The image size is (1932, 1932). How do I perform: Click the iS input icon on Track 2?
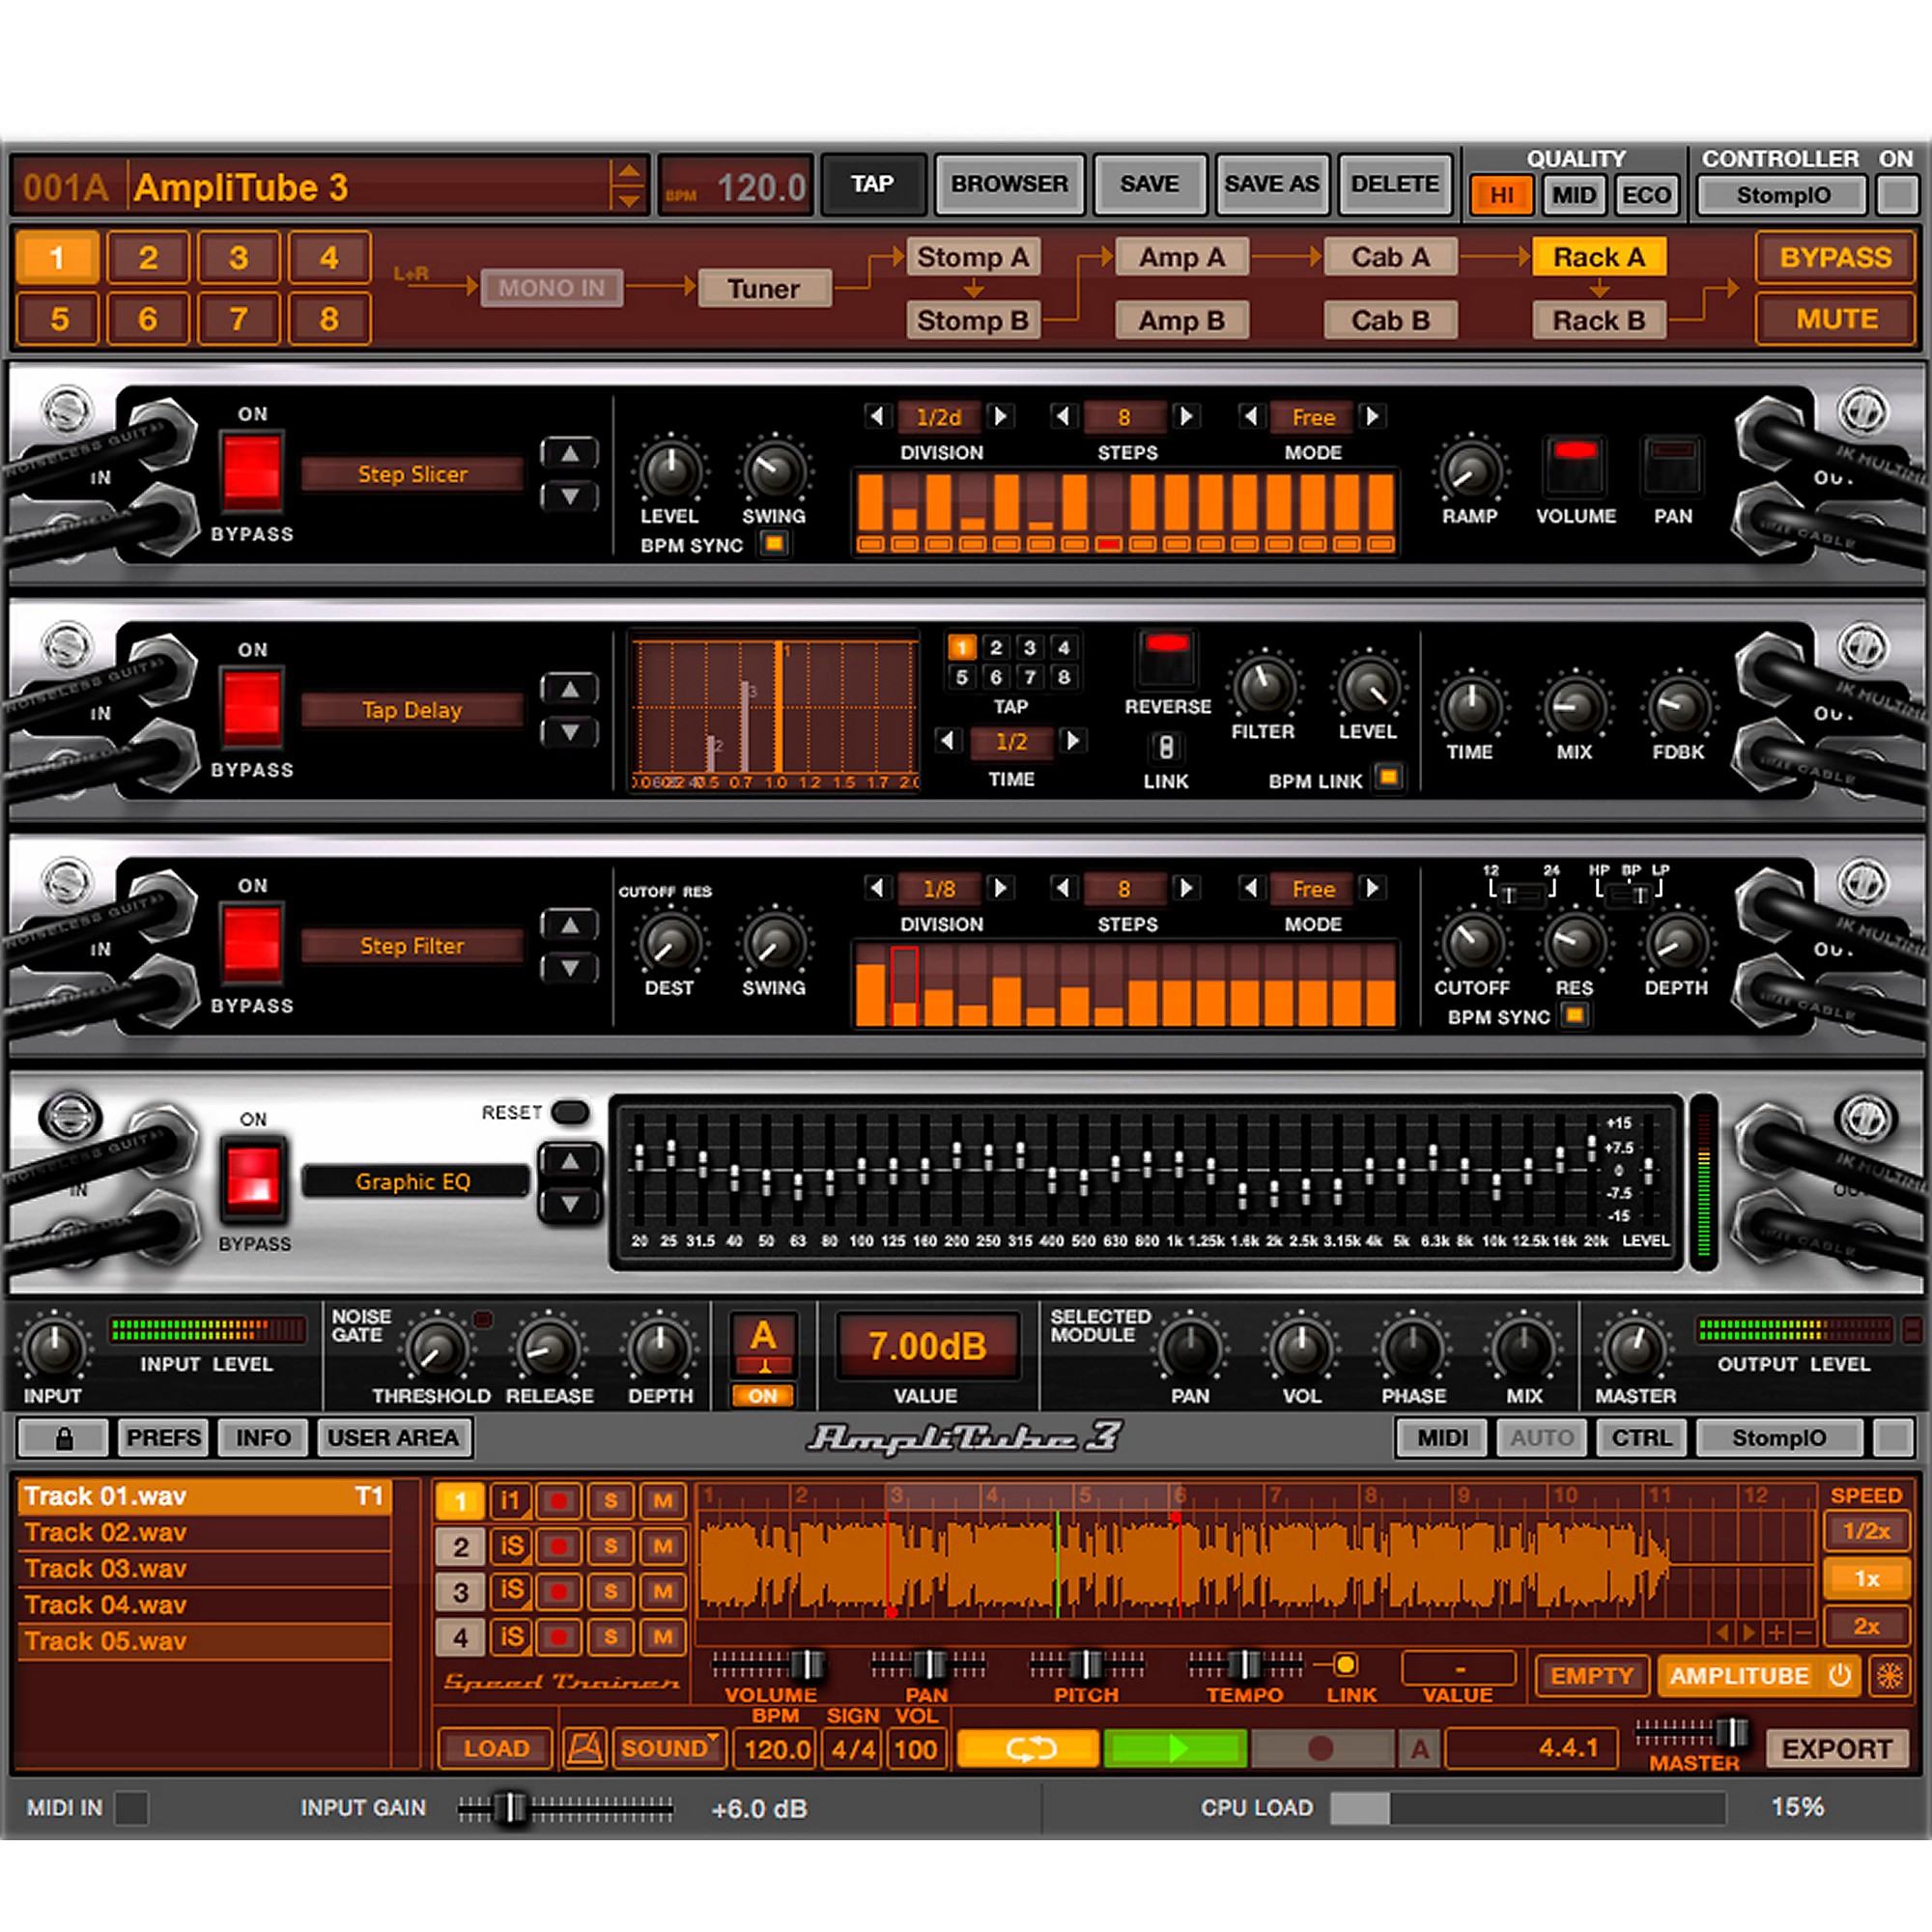510,1547
